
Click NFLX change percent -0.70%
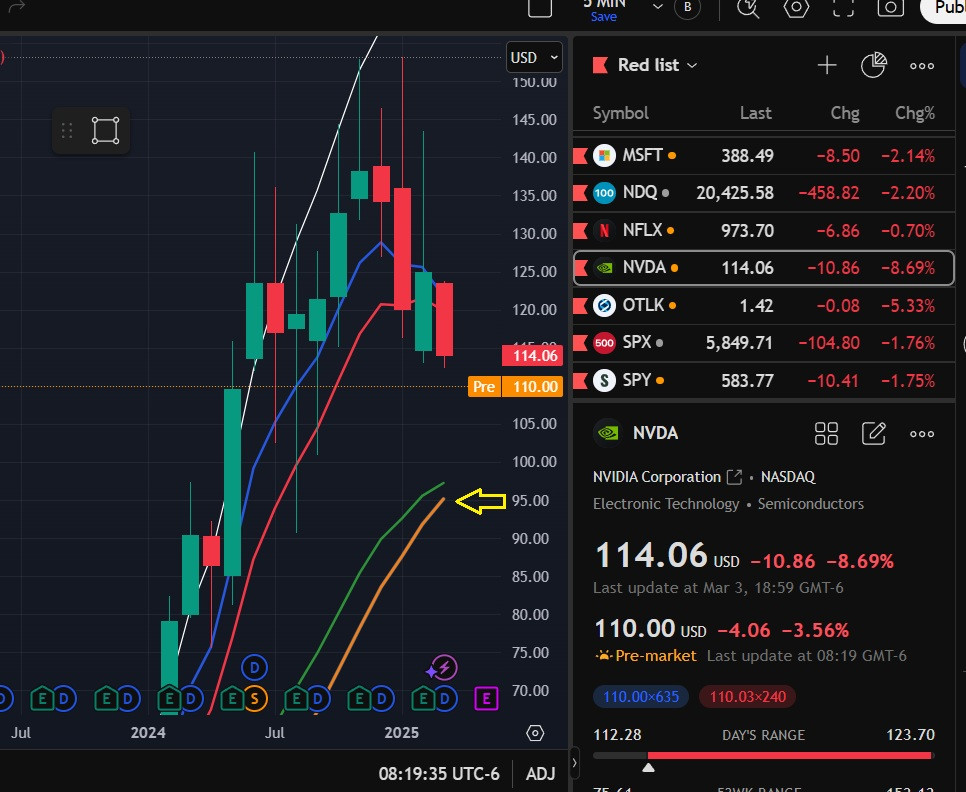[907, 231]
